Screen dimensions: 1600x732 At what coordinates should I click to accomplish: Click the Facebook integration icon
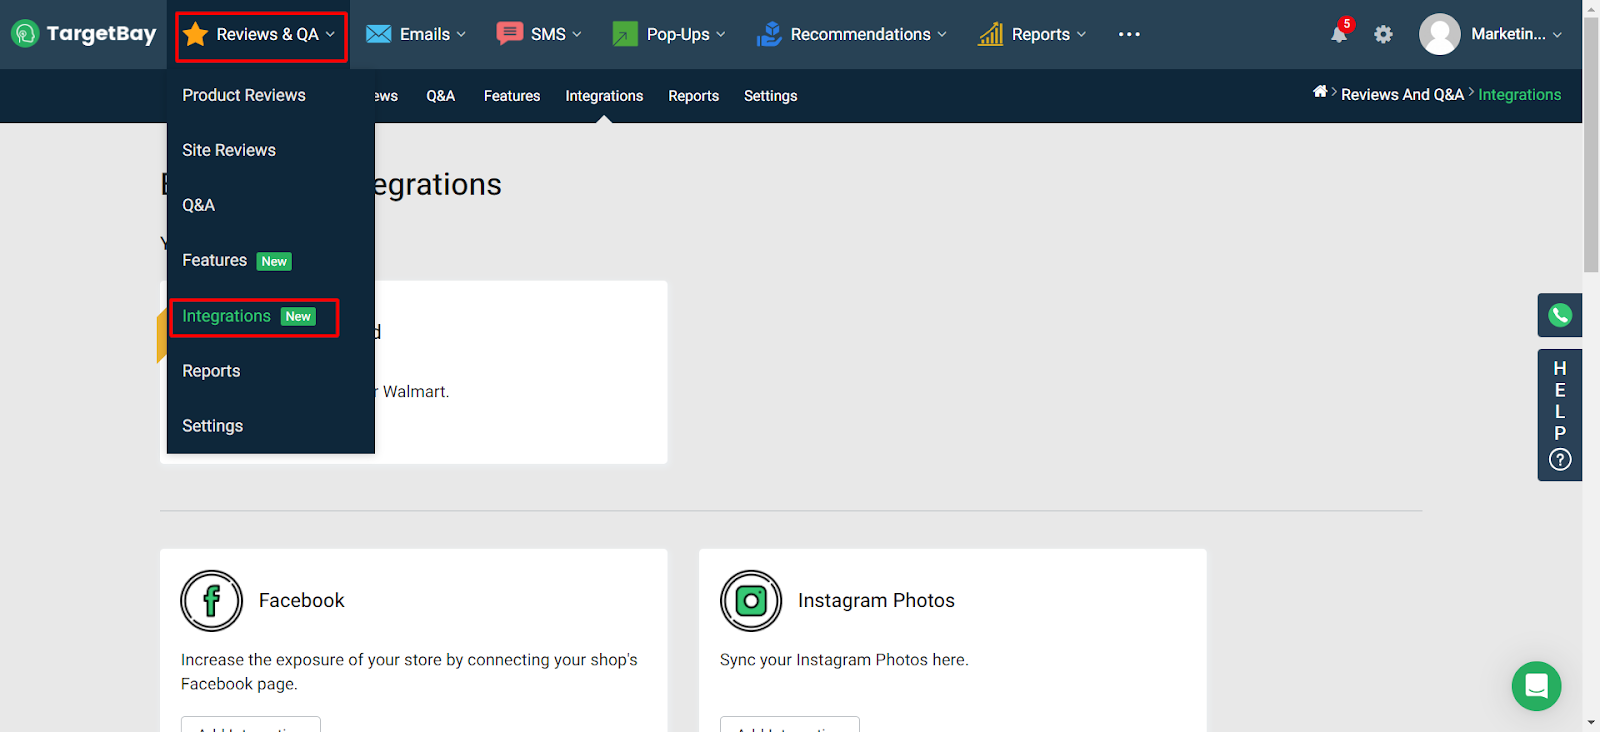click(212, 601)
